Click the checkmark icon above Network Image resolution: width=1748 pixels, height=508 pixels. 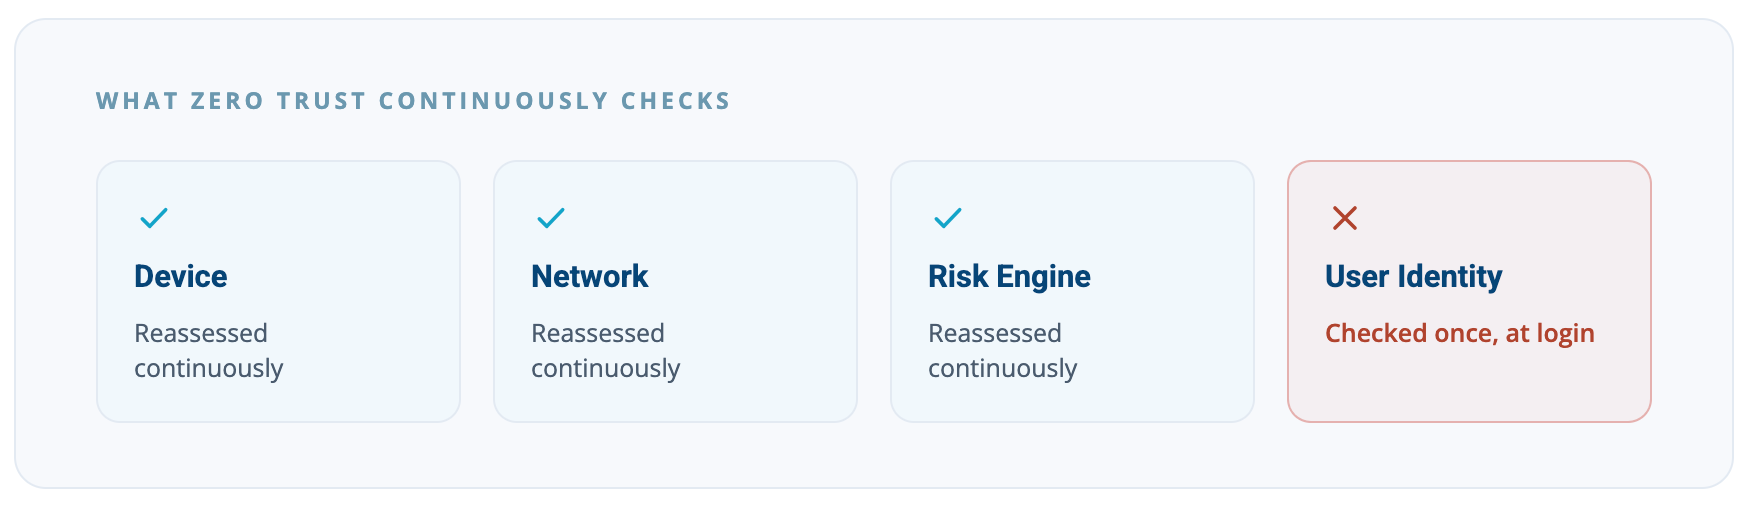pos(550,217)
